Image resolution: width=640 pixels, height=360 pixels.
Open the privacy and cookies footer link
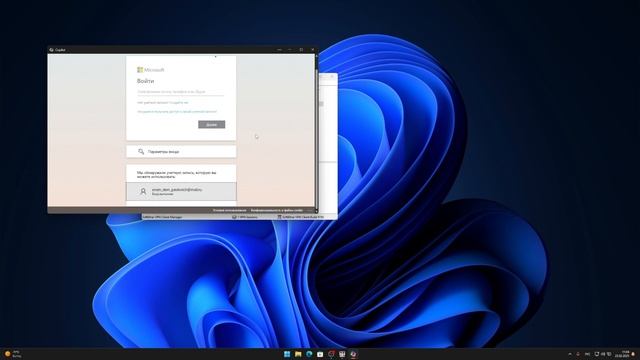(x=277, y=210)
